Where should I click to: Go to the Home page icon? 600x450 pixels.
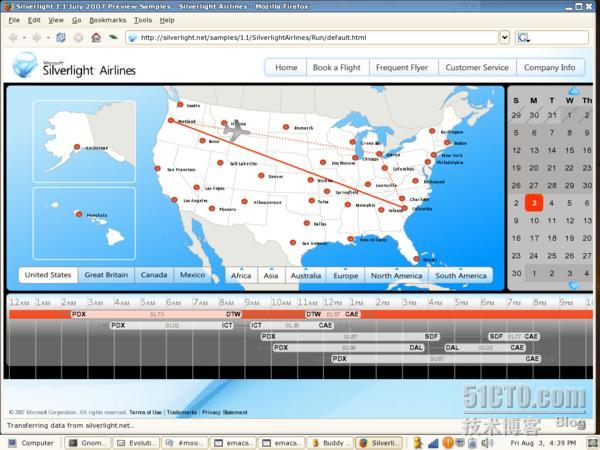pyautogui.click(x=96, y=38)
